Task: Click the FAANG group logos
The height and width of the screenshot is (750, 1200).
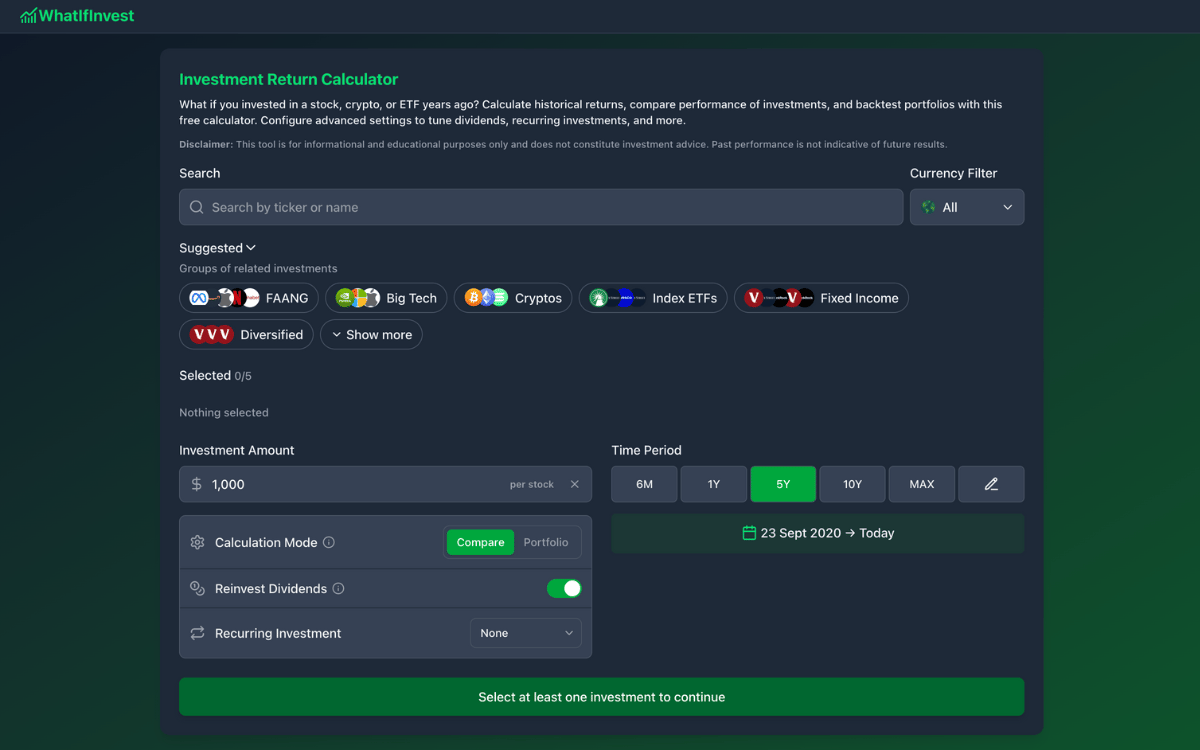Action: pos(225,298)
